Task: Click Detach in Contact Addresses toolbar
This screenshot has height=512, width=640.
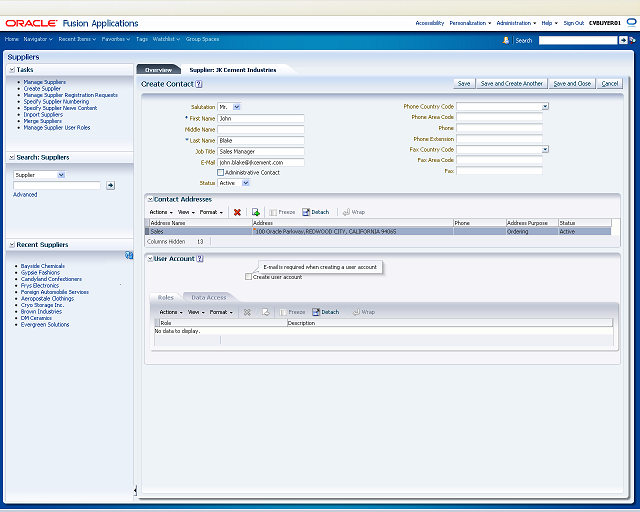Action: [x=316, y=212]
